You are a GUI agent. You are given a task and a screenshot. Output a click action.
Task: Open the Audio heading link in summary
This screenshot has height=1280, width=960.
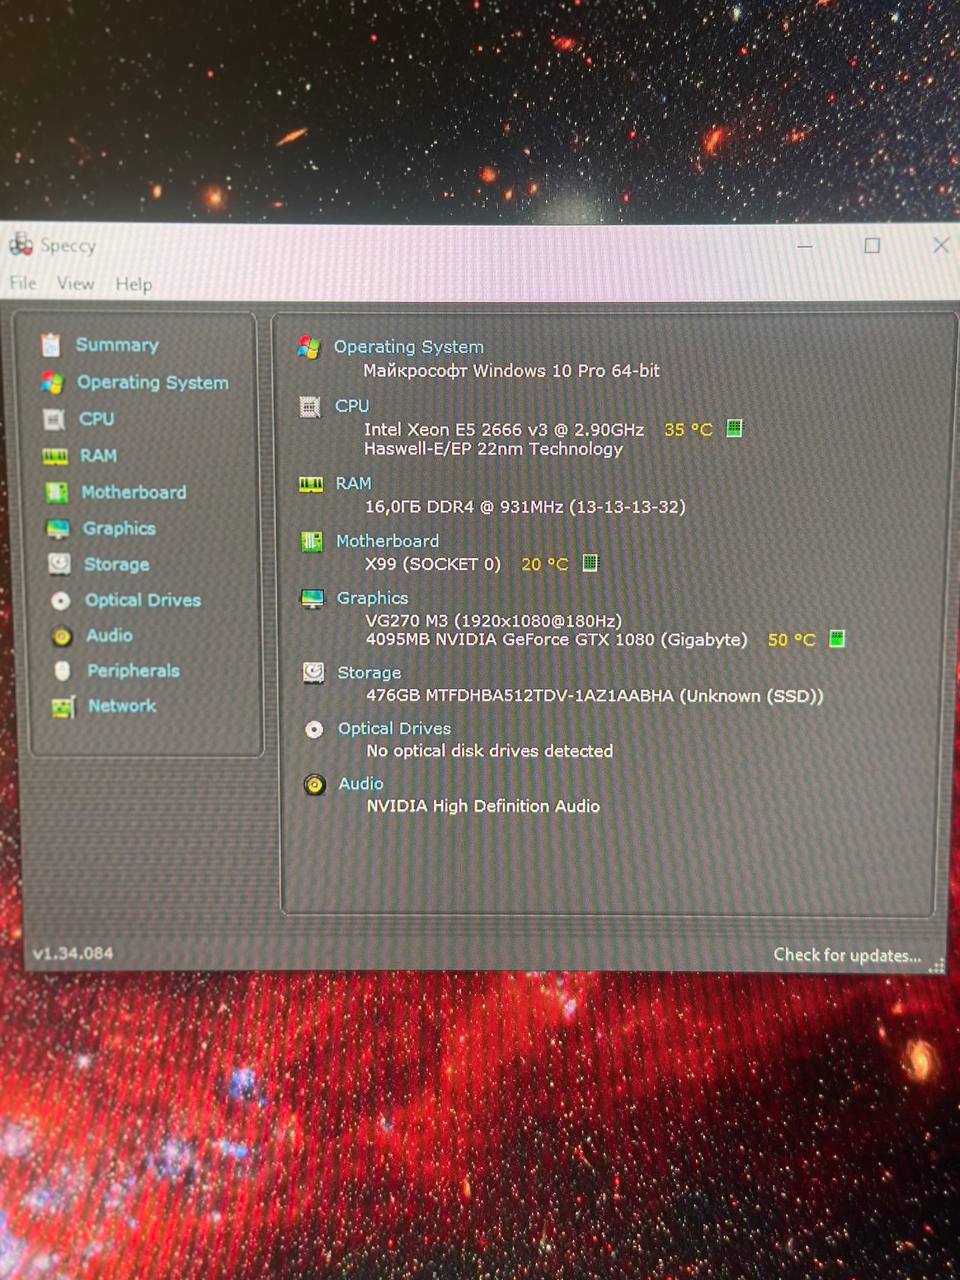(x=361, y=784)
